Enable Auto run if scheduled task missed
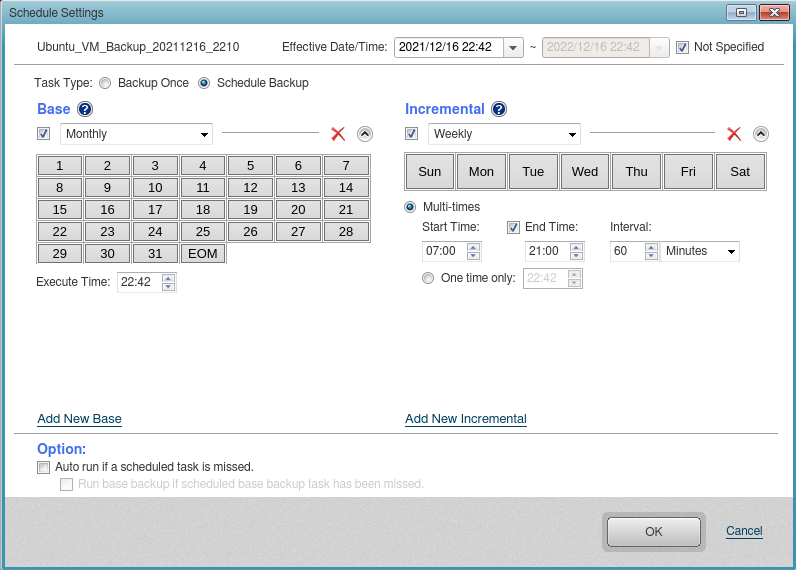Image resolution: width=796 pixels, height=570 pixels. (x=43, y=467)
